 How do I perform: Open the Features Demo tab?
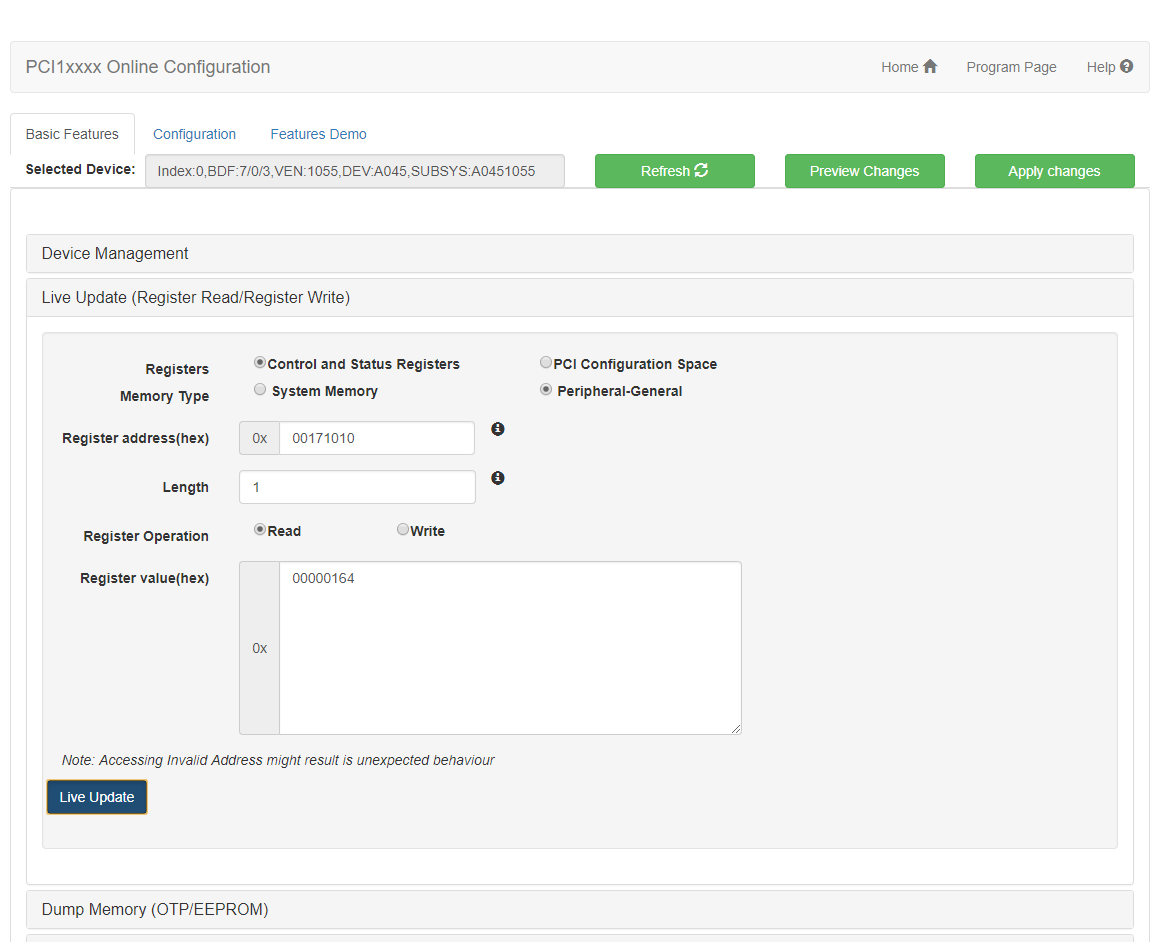[x=318, y=134]
